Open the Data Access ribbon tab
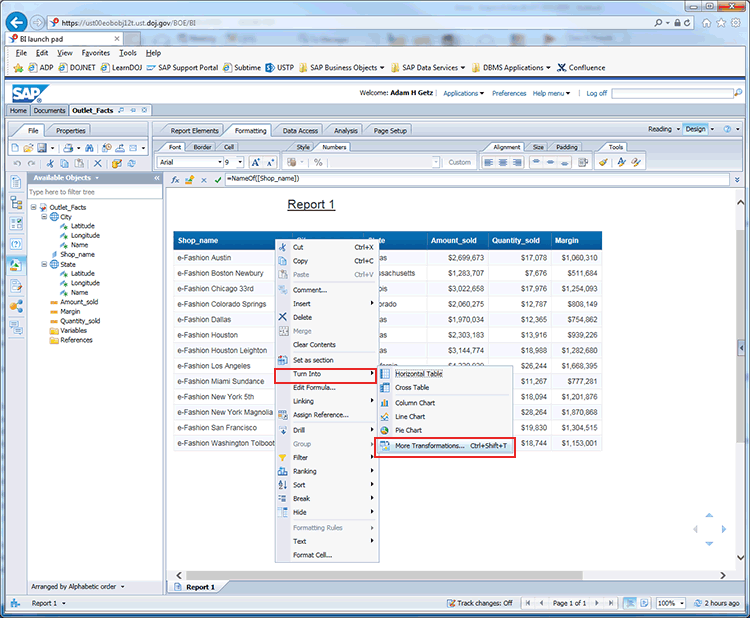Viewport: 750px width, 618px height. click(300, 131)
